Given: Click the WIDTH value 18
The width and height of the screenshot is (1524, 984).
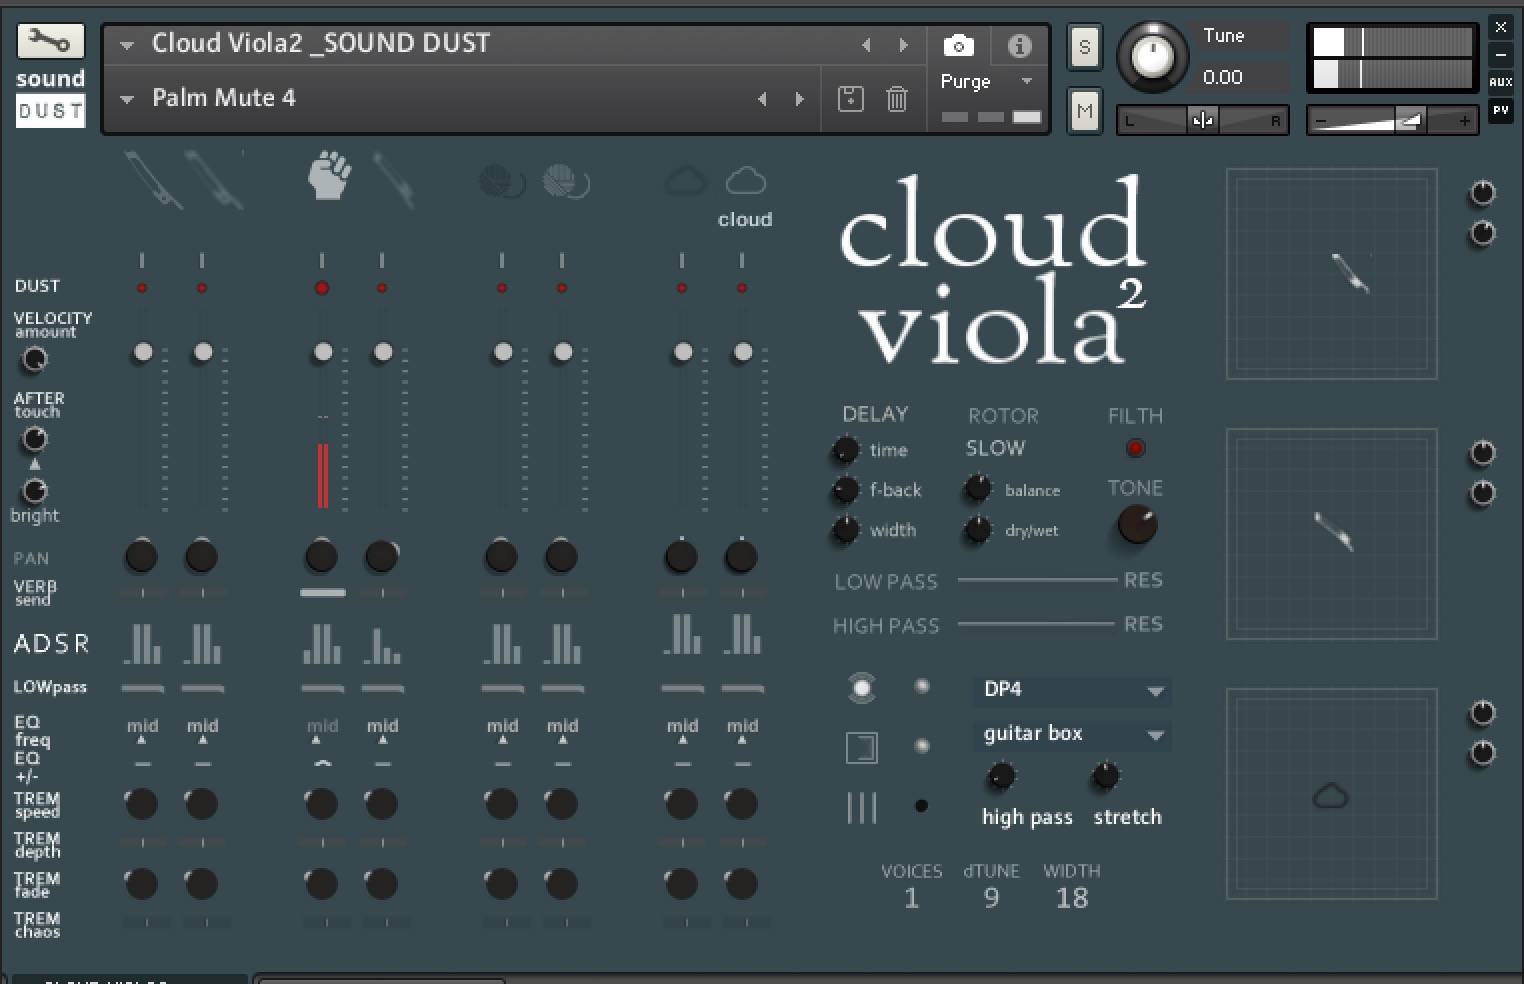Looking at the screenshot, I should [1071, 898].
